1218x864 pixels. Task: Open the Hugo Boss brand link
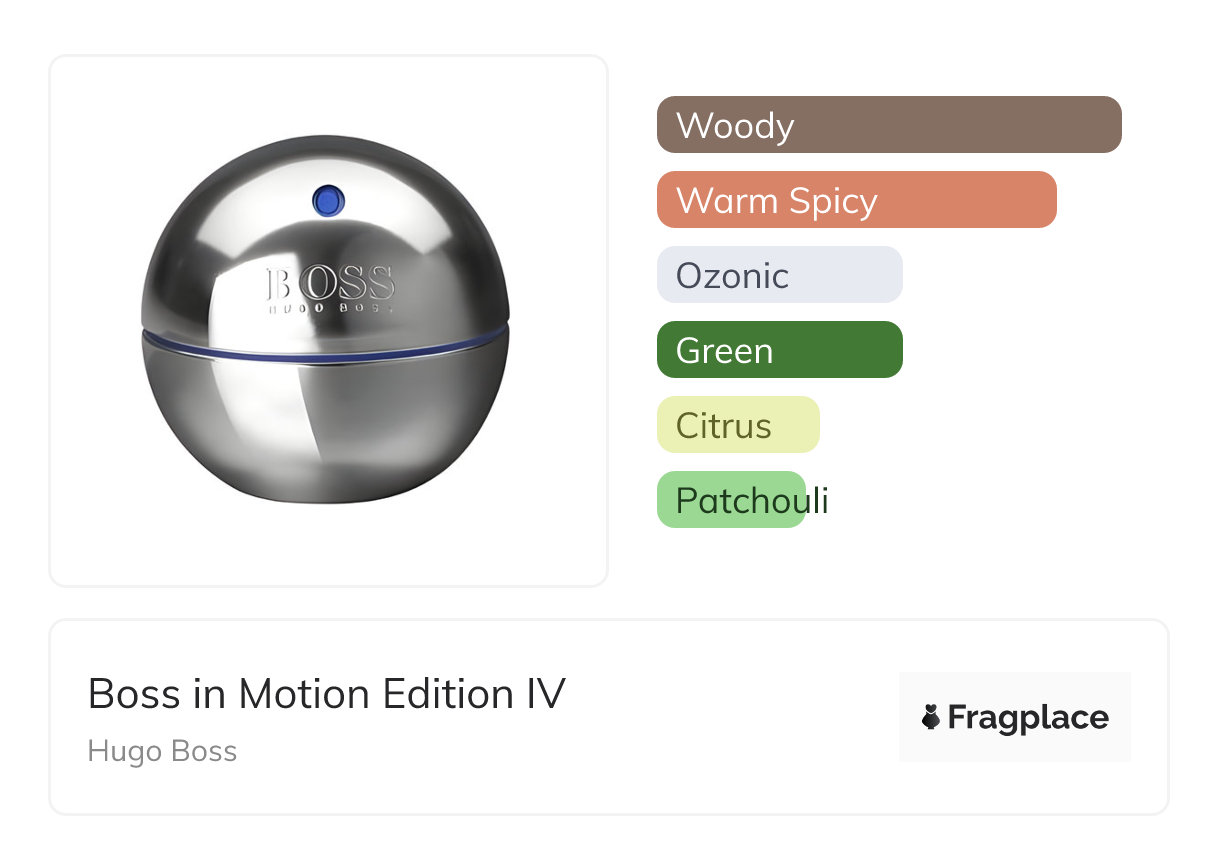[x=162, y=751]
